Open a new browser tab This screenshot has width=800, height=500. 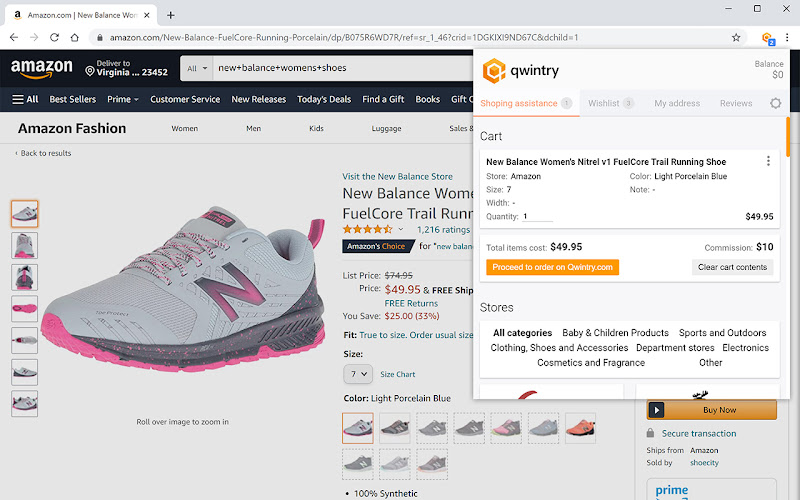(170, 15)
